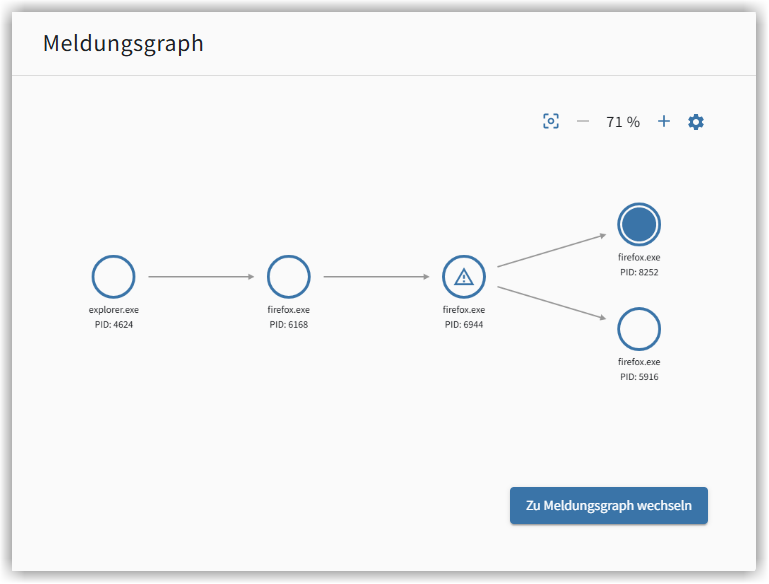
Task: Select the explorer.exe node PID 4624
Action: pyautogui.click(x=113, y=277)
